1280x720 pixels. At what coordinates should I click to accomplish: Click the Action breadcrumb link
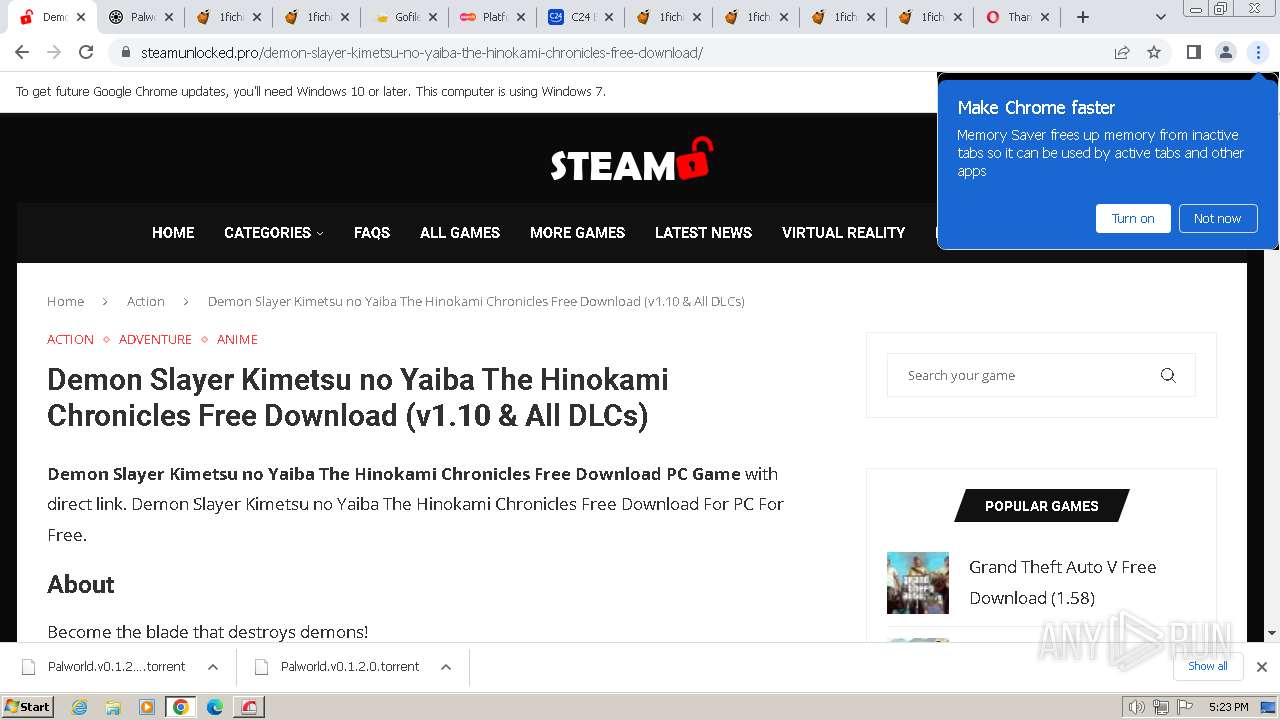[146, 301]
